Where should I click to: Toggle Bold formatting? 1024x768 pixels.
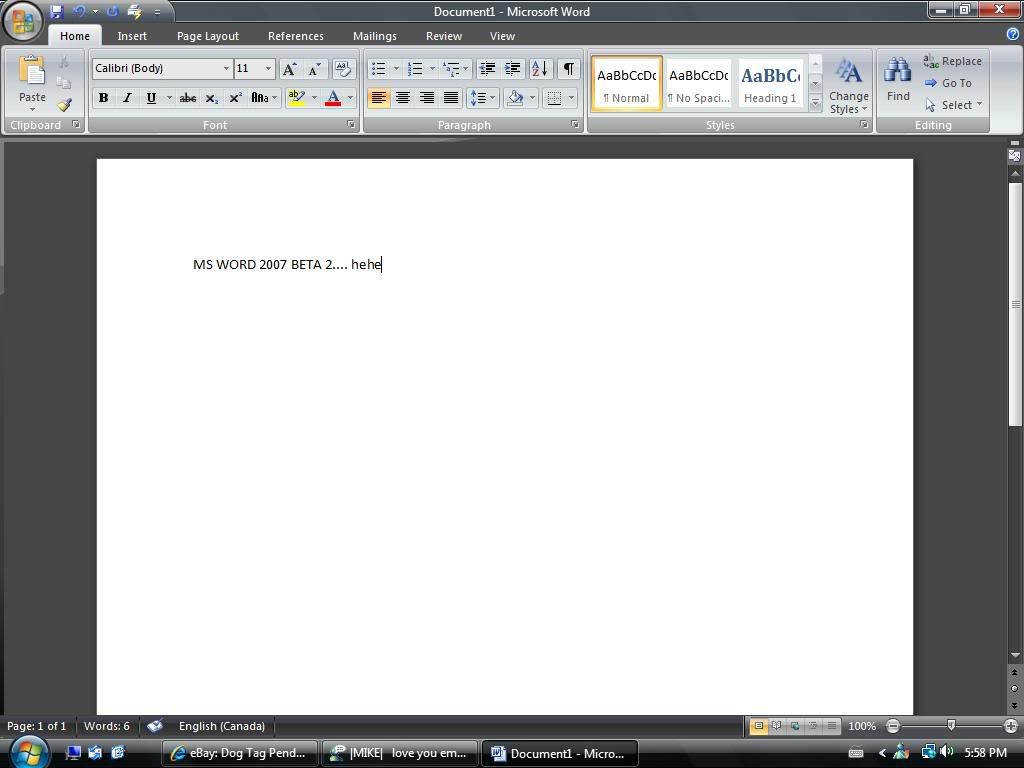tap(103, 98)
